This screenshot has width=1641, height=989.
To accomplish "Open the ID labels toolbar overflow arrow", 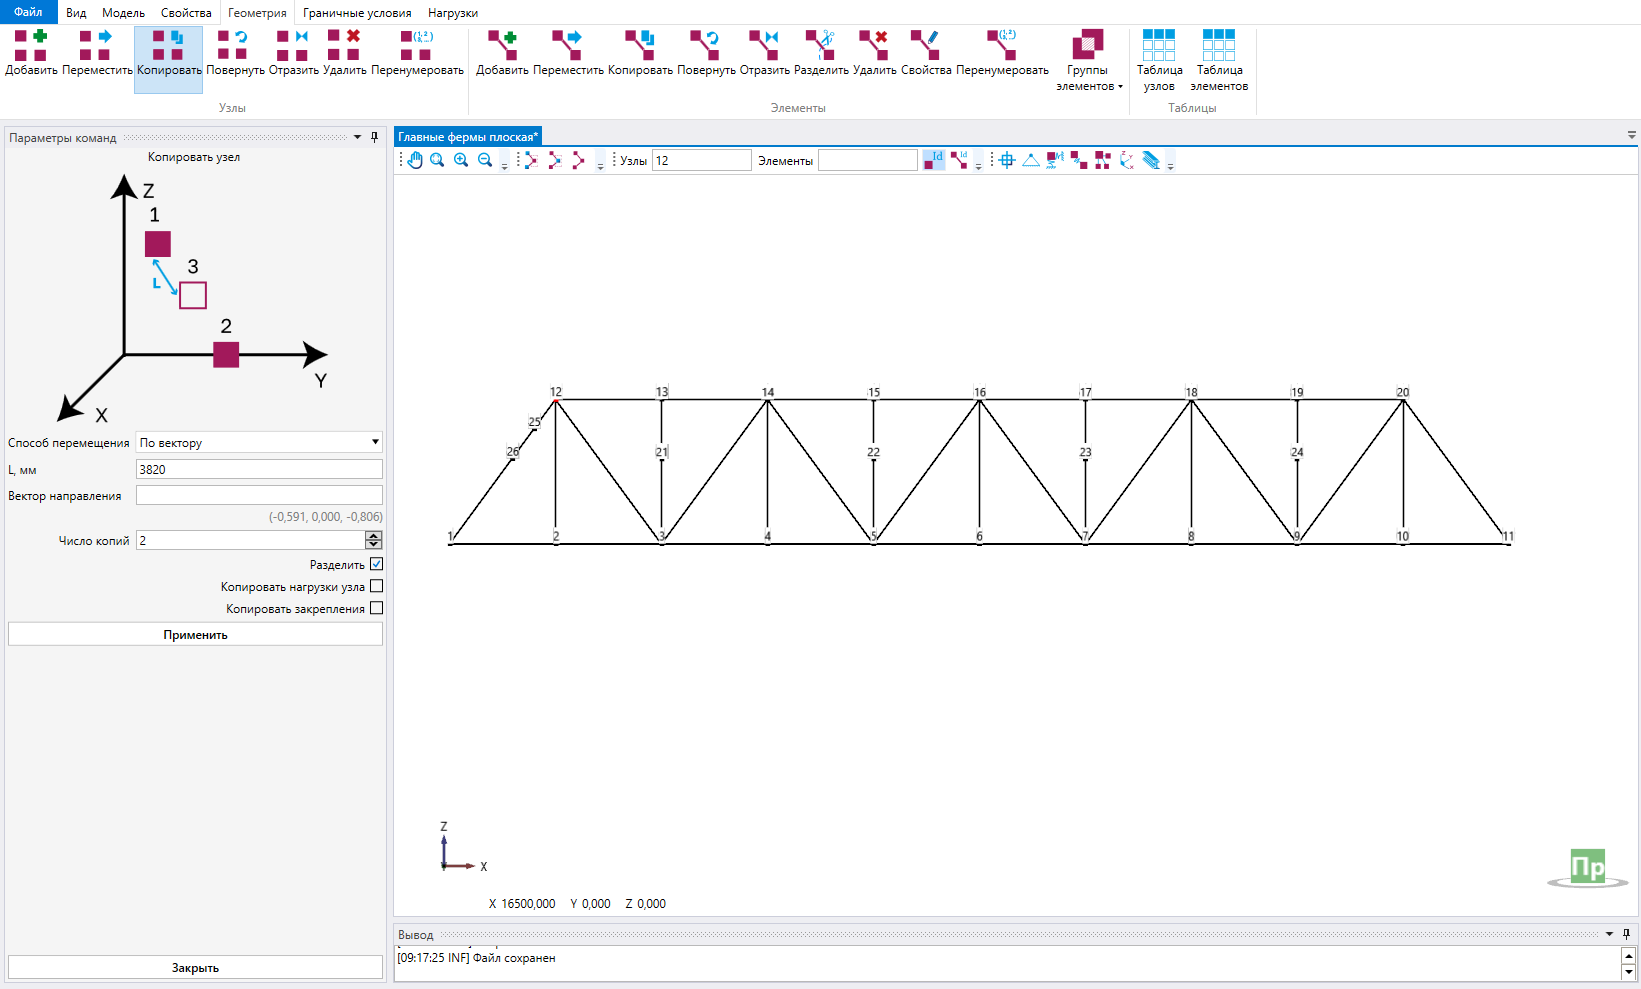I will (978, 165).
